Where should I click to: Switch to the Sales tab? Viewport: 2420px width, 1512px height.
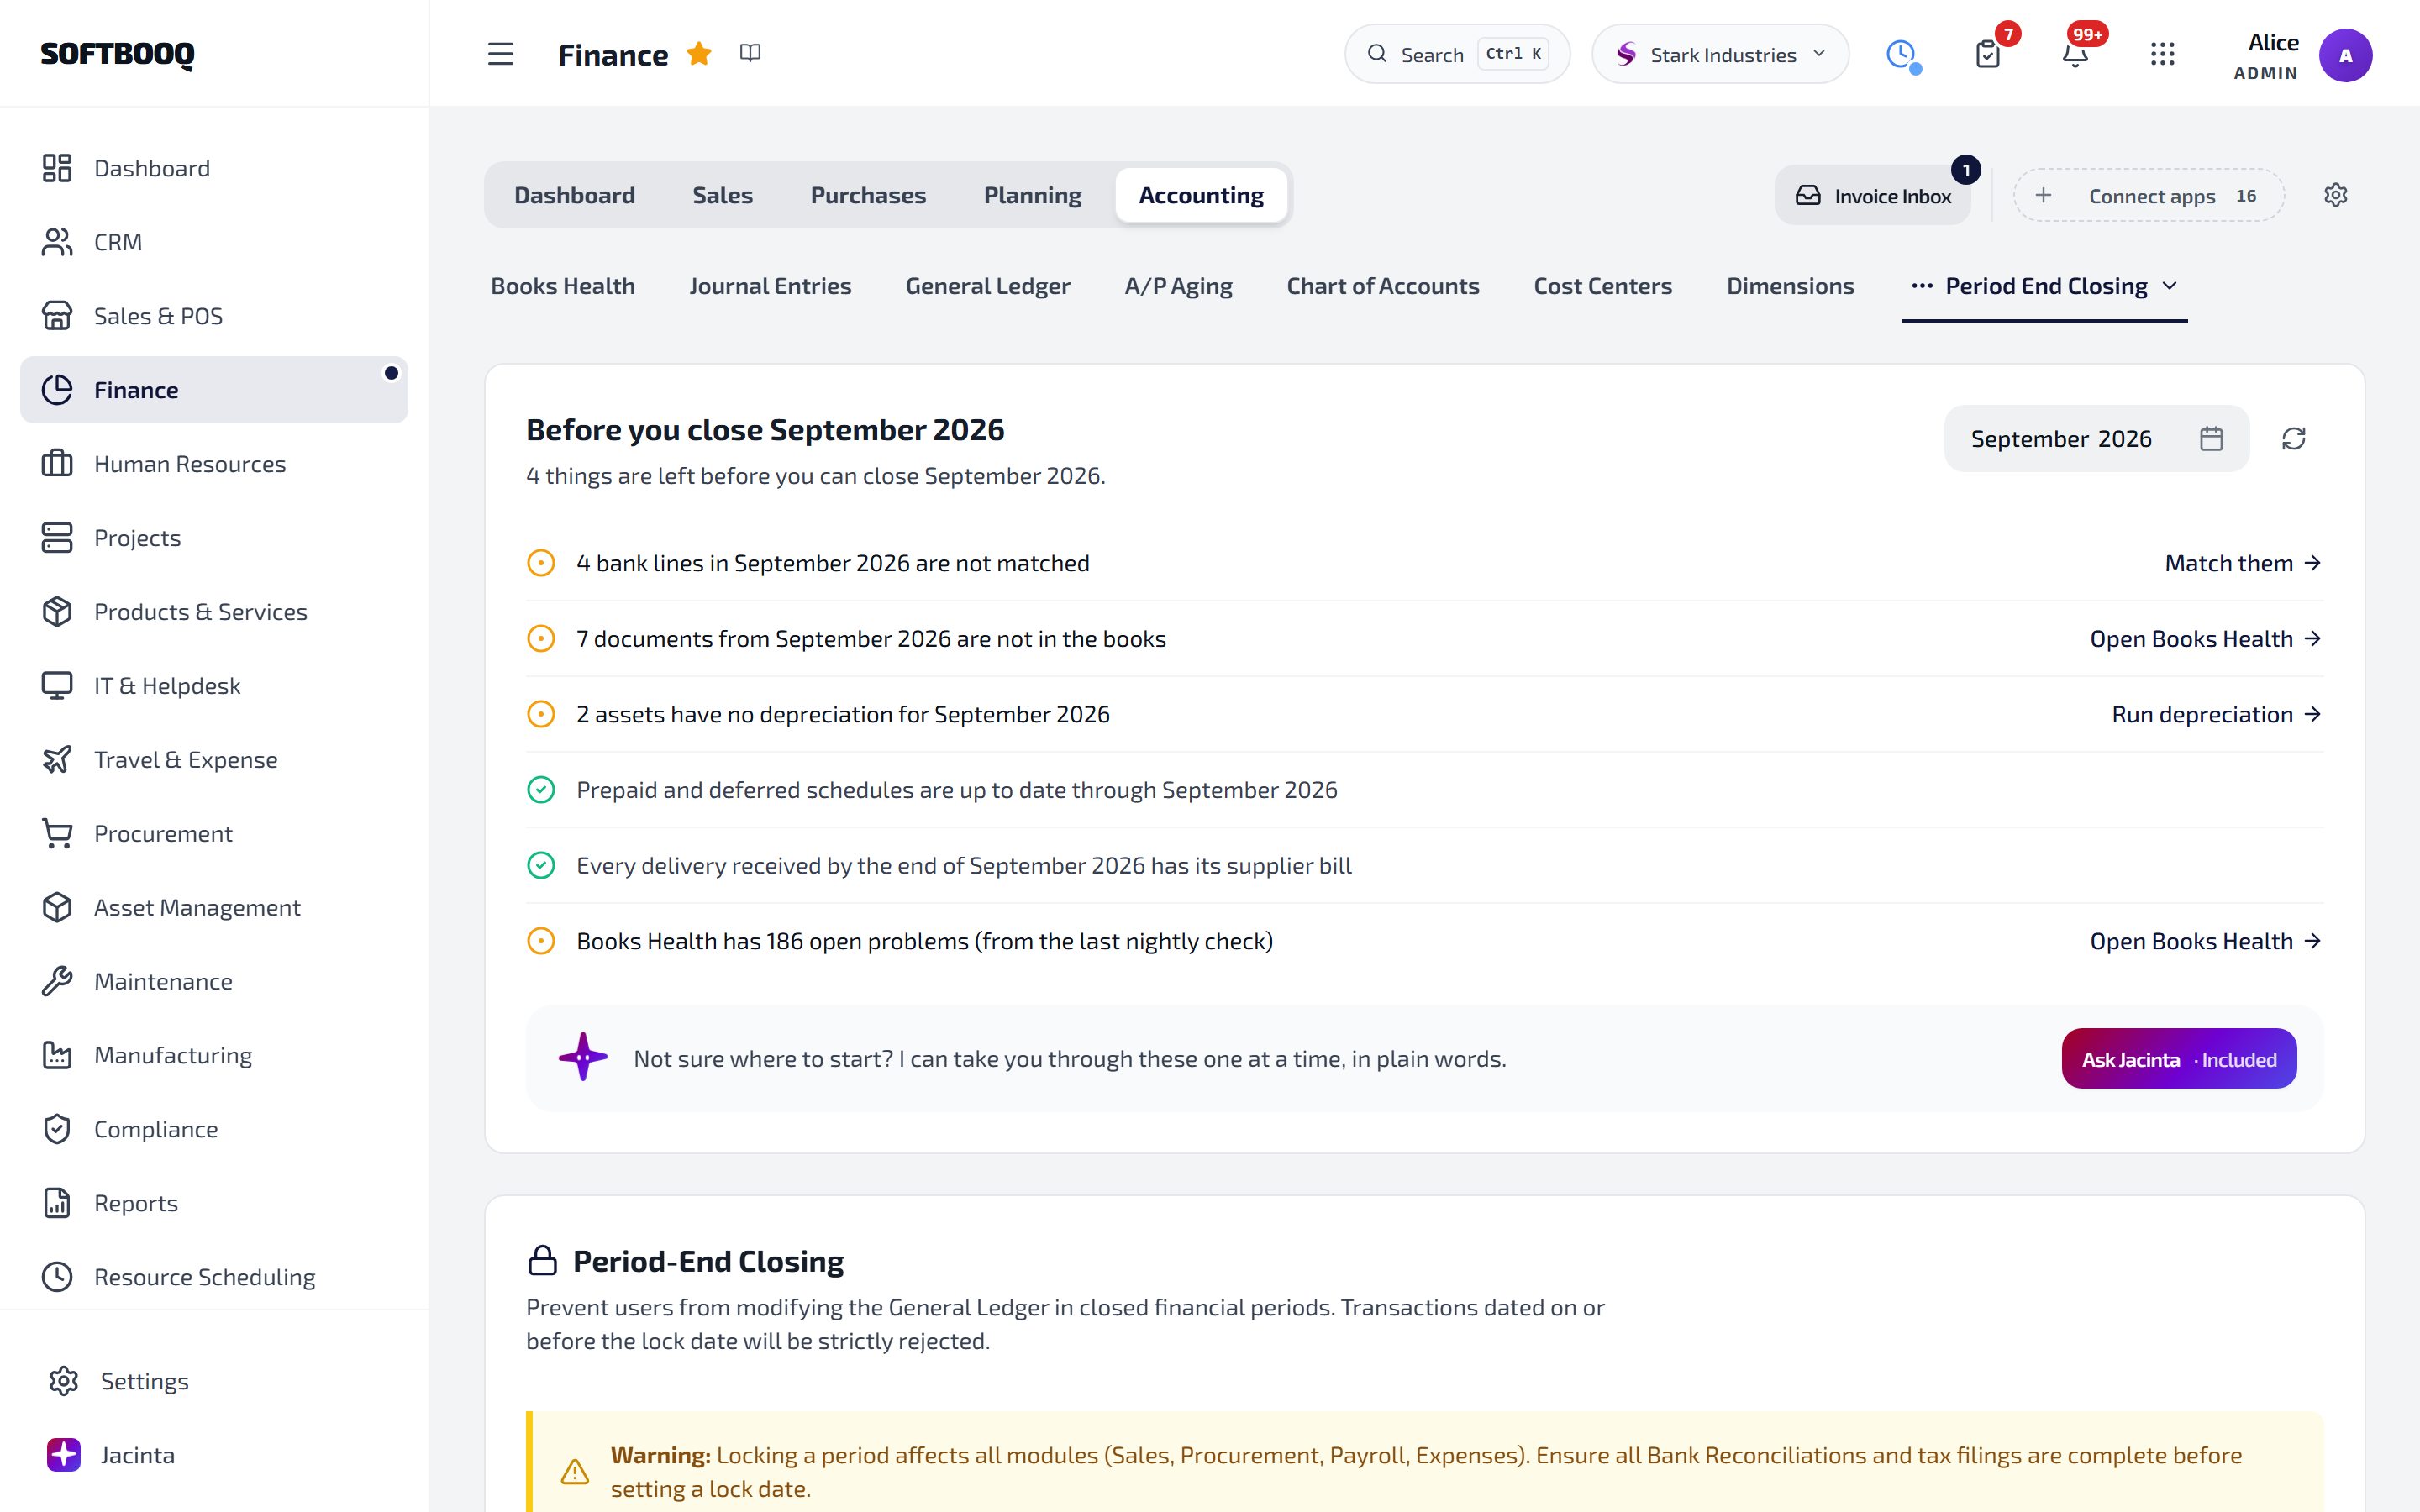722,195
